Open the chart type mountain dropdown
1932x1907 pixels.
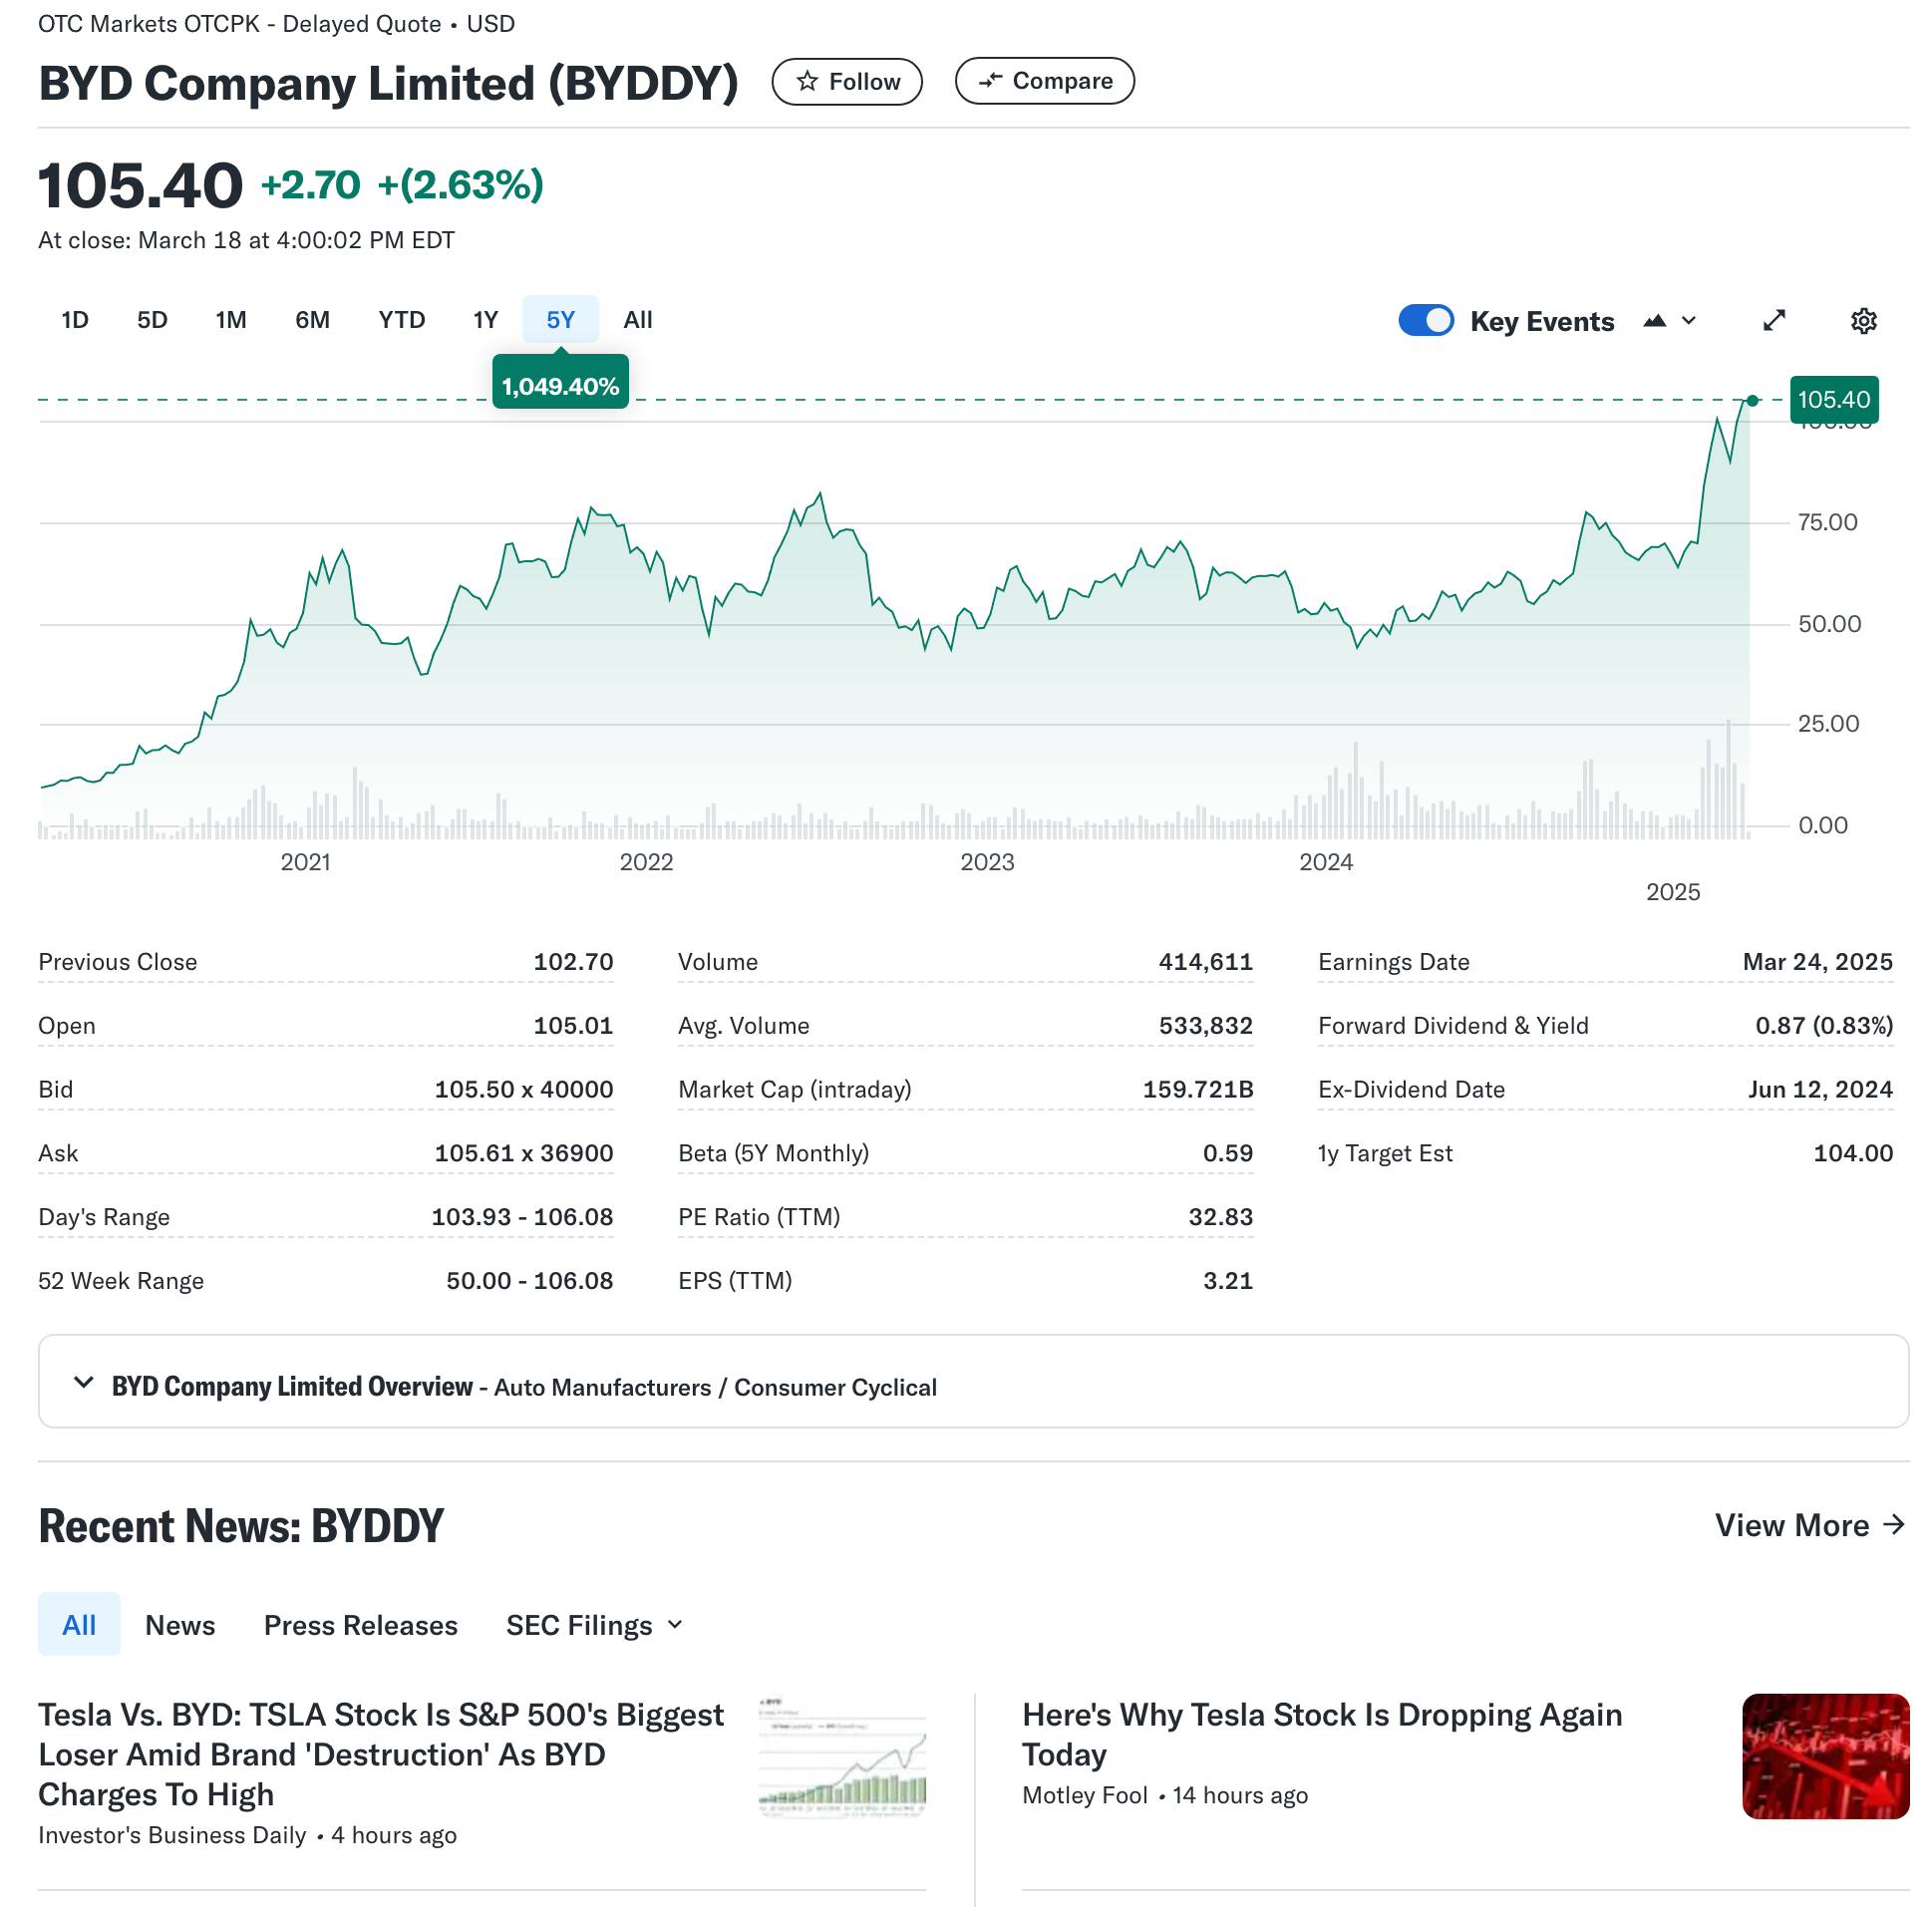coord(1670,321)
